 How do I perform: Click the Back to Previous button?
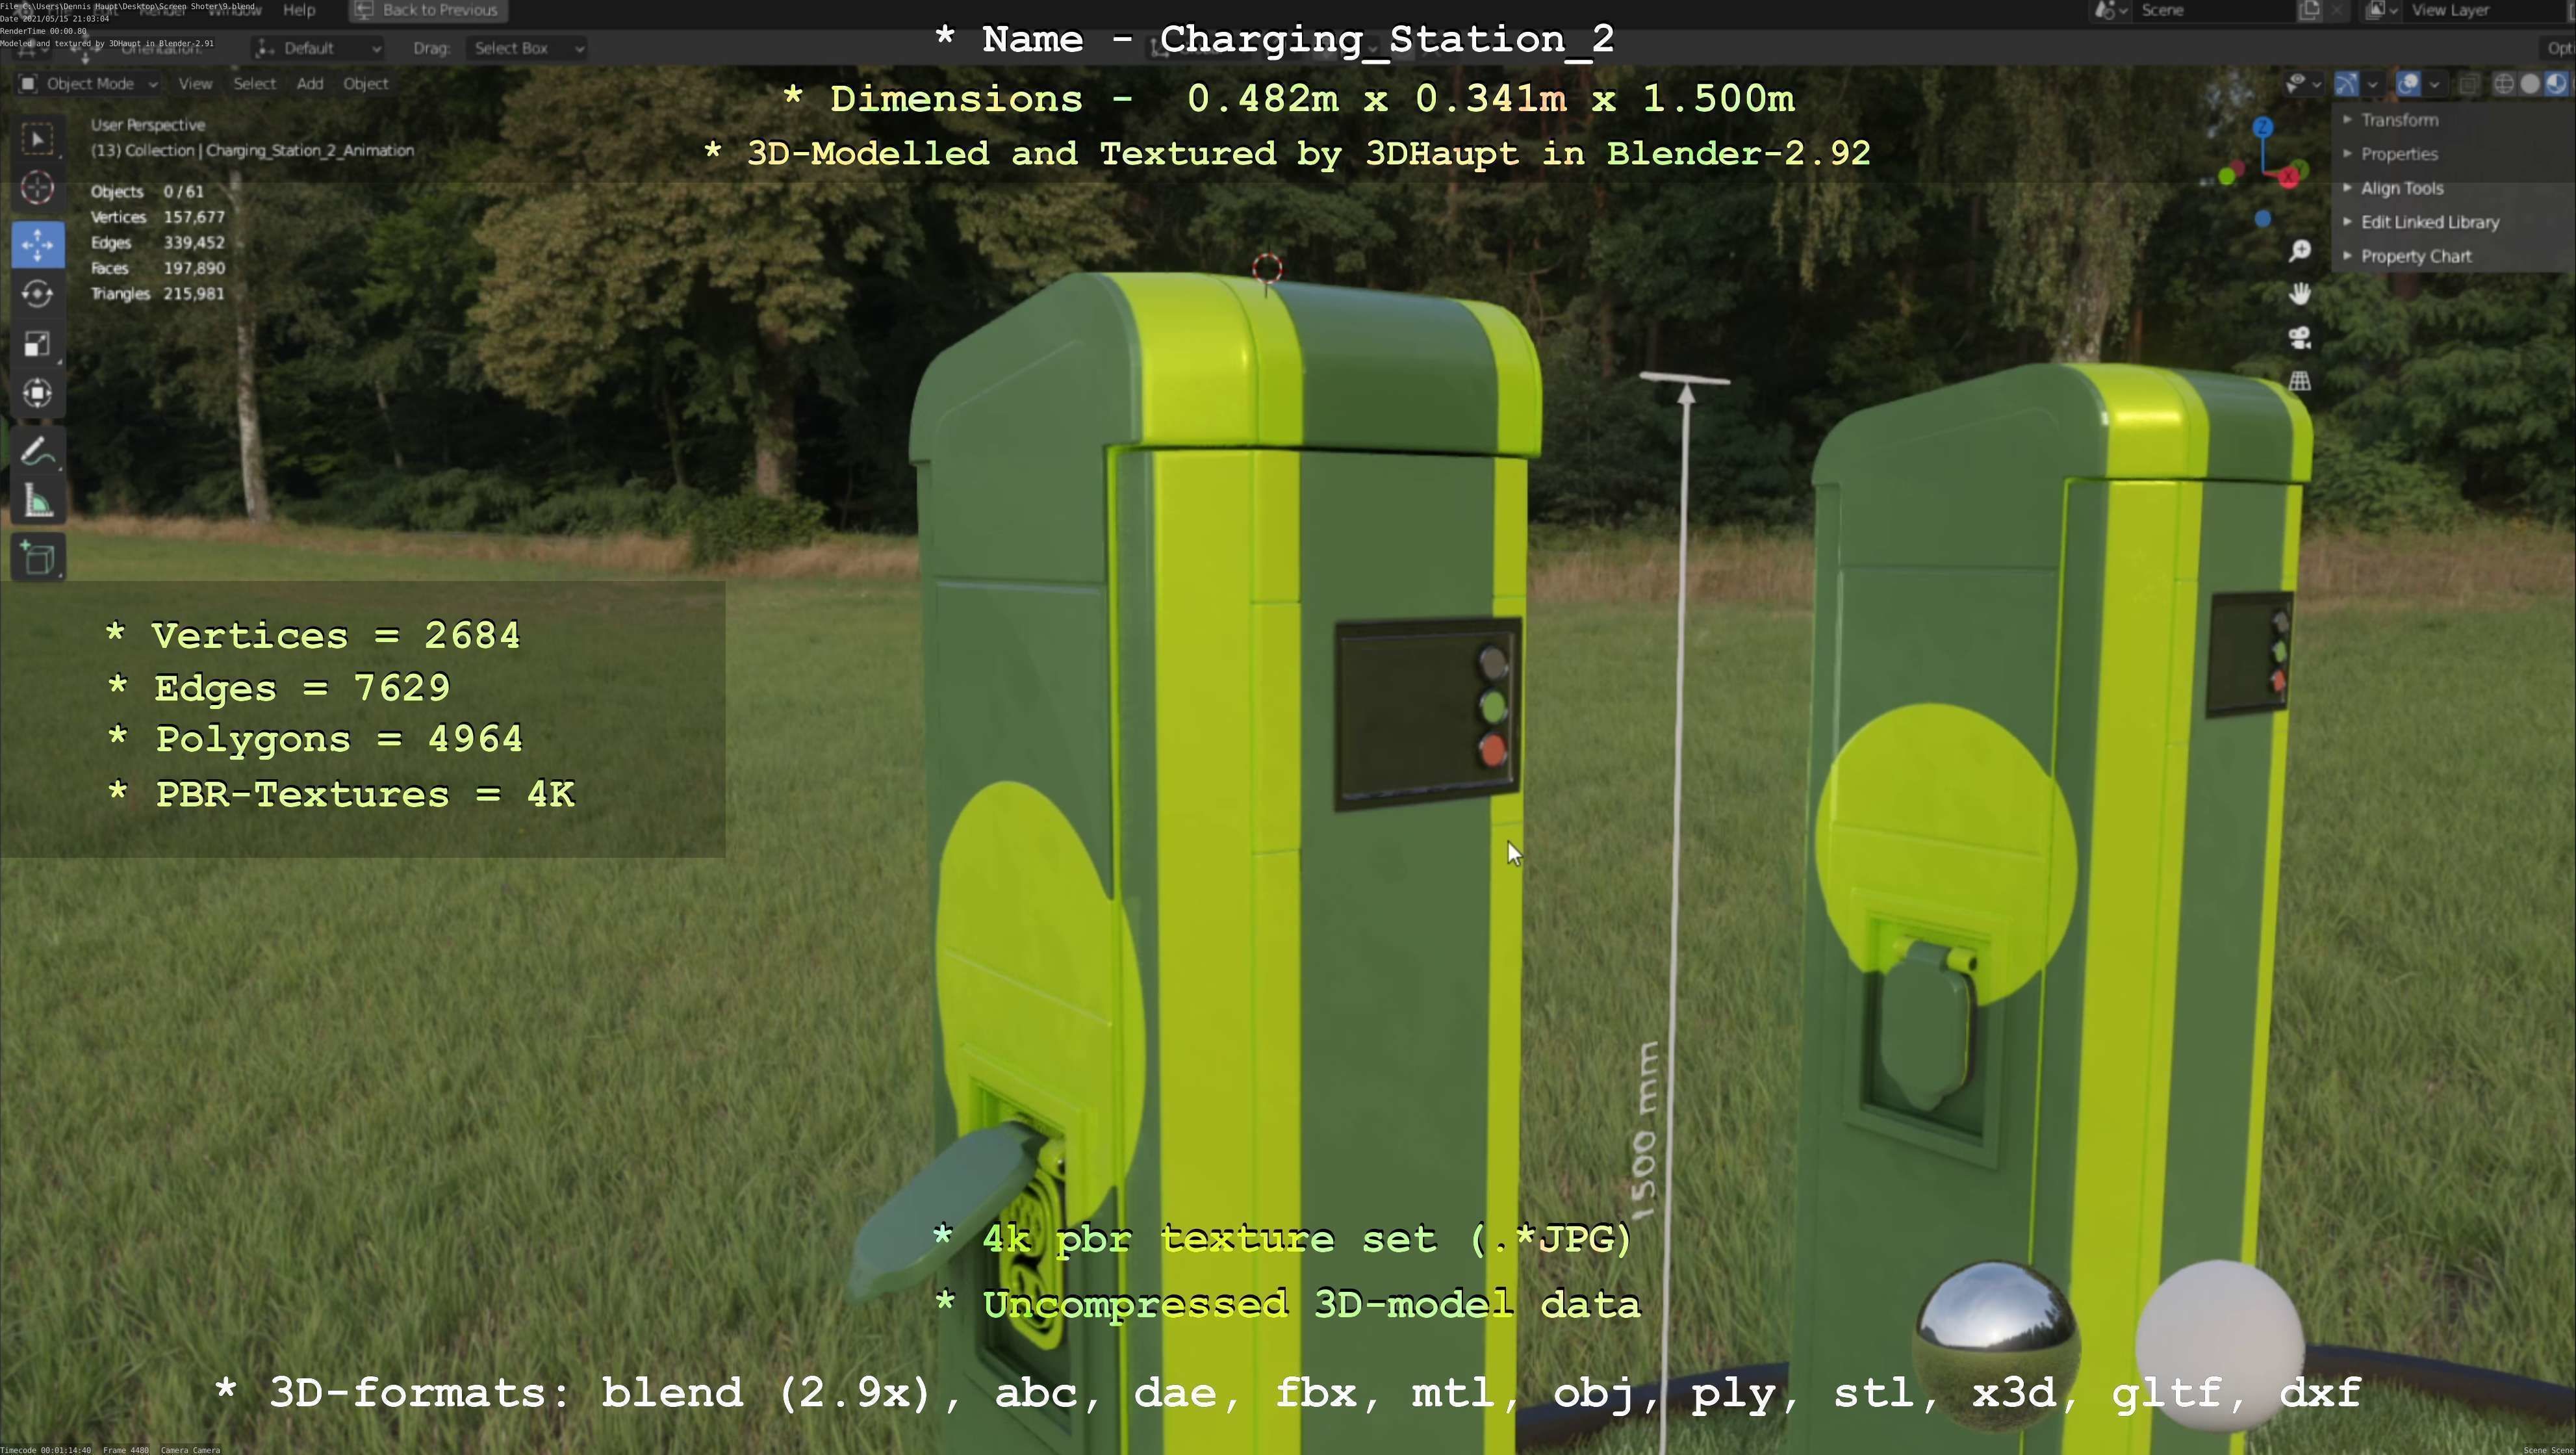[428, 10]
